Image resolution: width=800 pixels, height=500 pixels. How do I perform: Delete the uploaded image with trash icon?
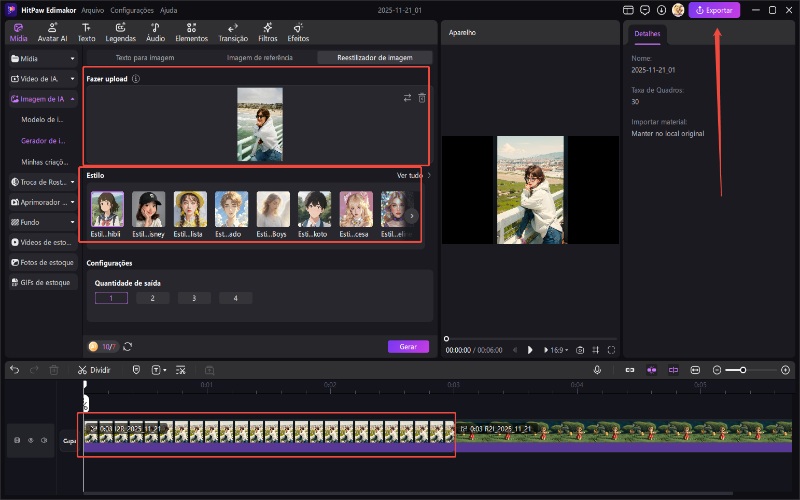[x=421, y=98]
